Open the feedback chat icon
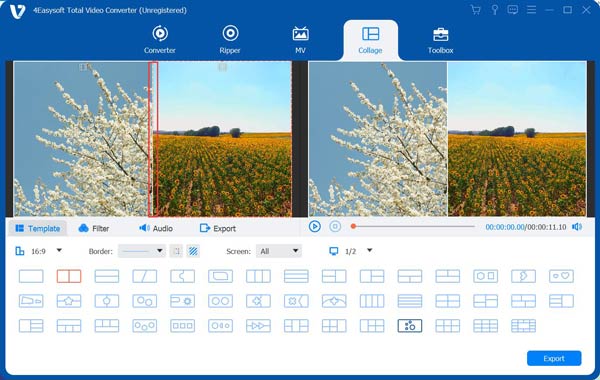 pyautogui.click(x=512, y=10)
